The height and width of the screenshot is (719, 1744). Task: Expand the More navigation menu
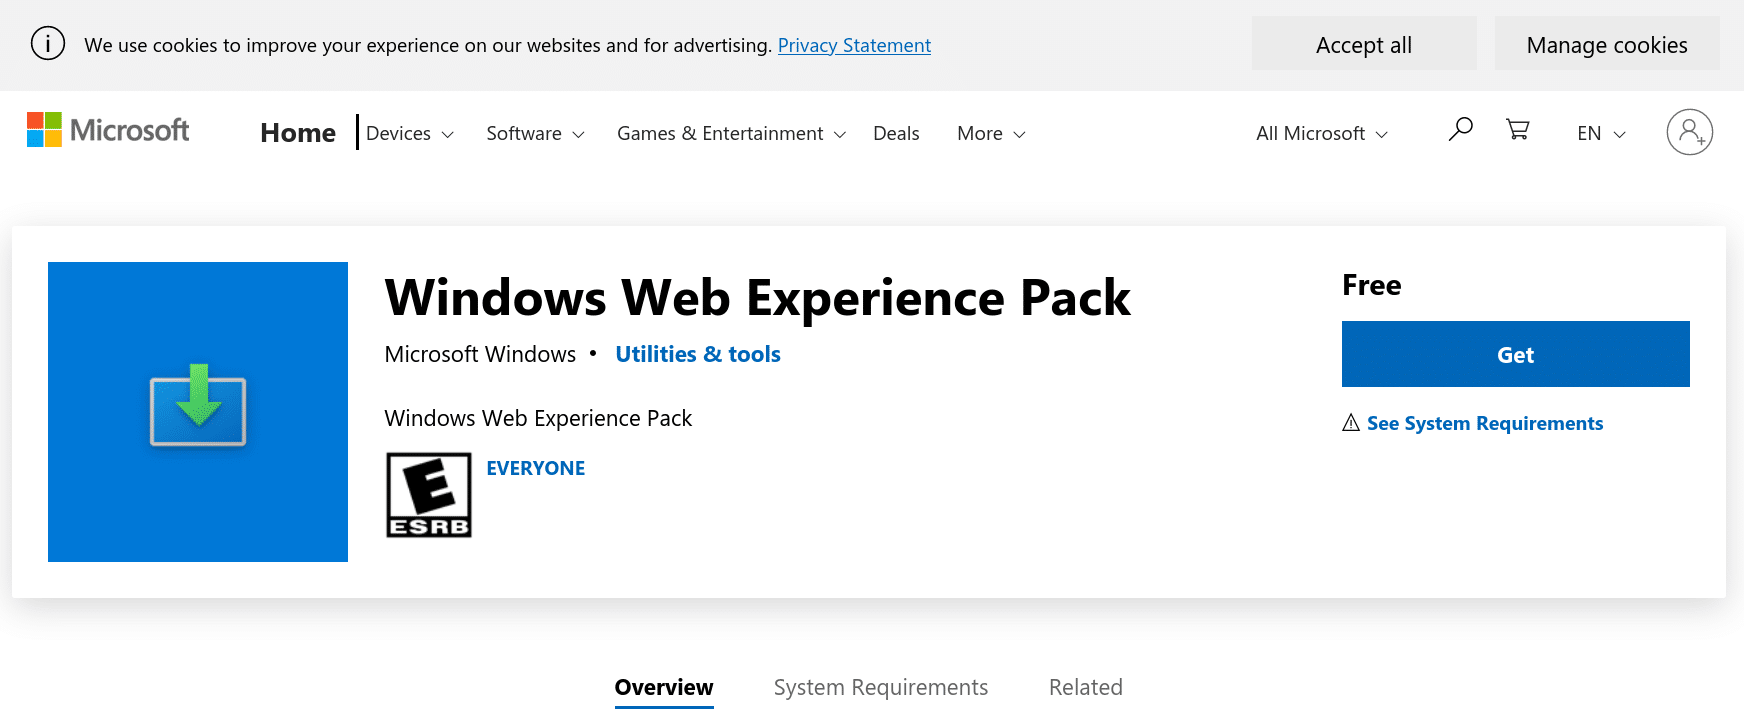[991, 133]
